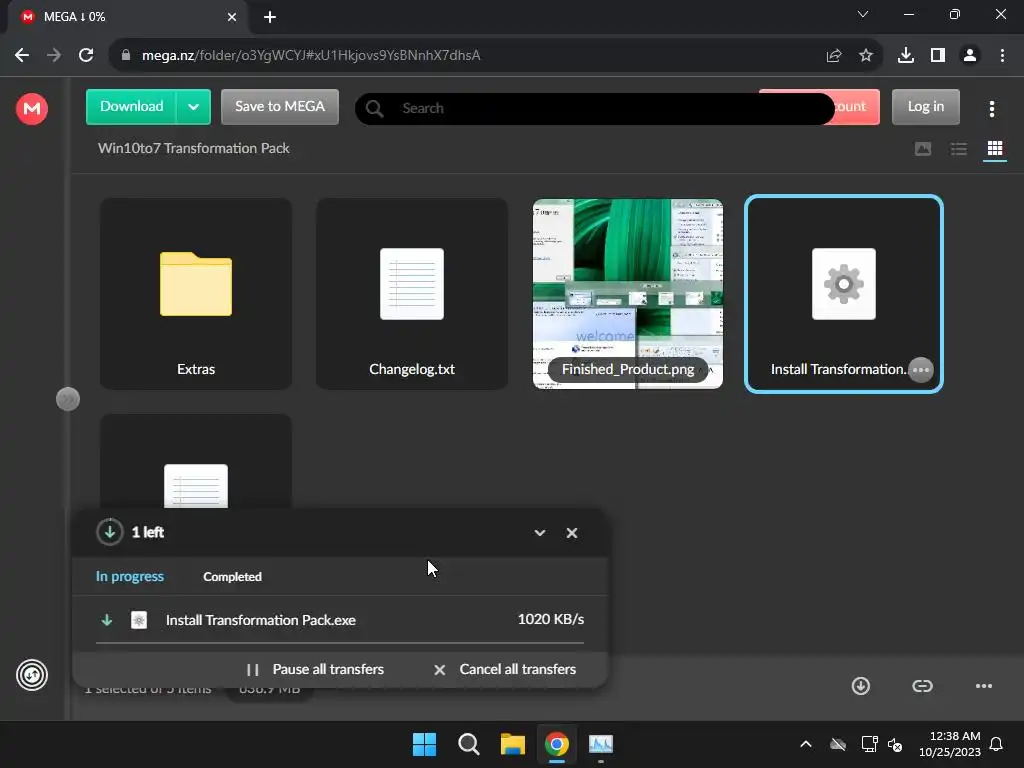Switch to In progress tab
This screenshot has height=768, width=1024.
point(130,577)
